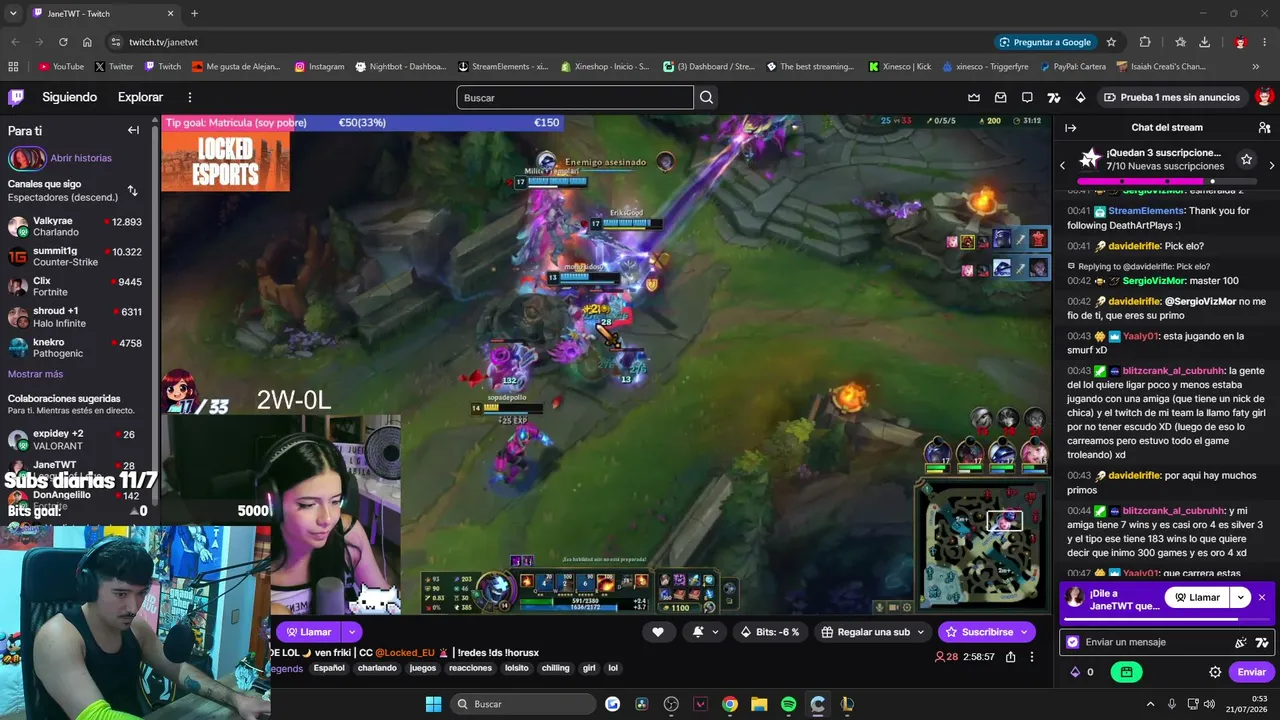Open Prime loot crown icon

[974, 97]
